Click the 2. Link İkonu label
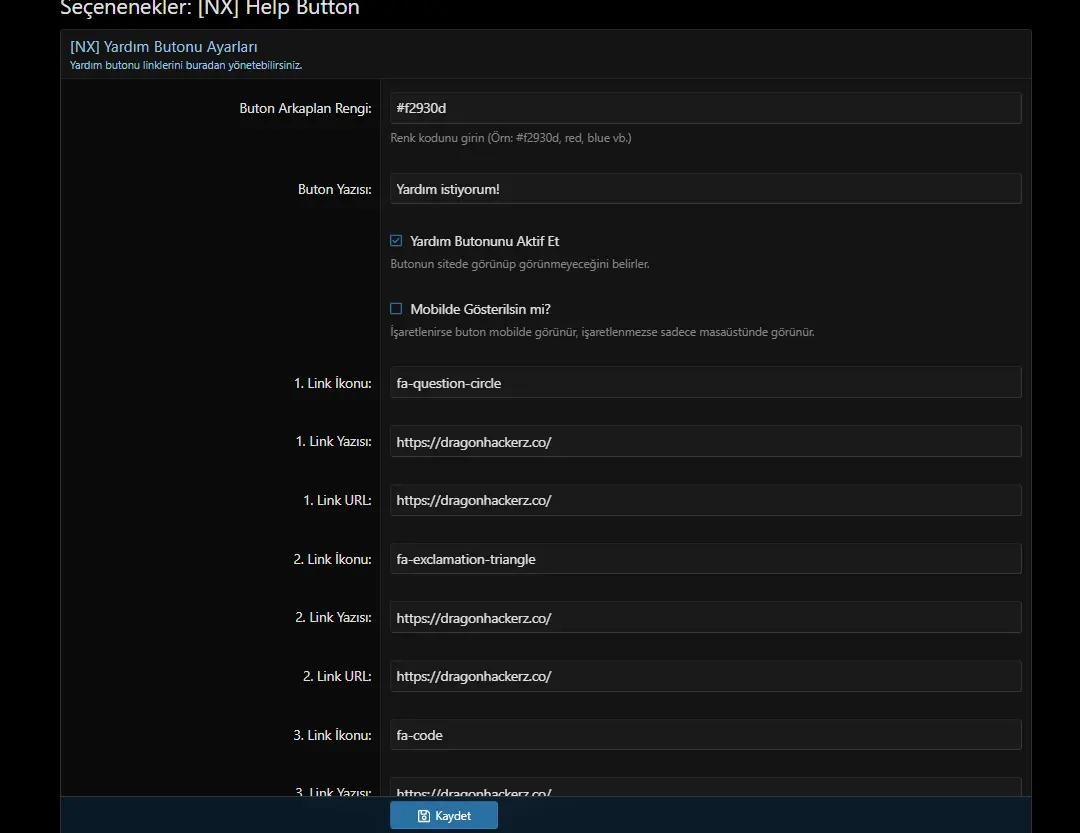The width and height of the screenshot is (1080, 833). (332, 559)
